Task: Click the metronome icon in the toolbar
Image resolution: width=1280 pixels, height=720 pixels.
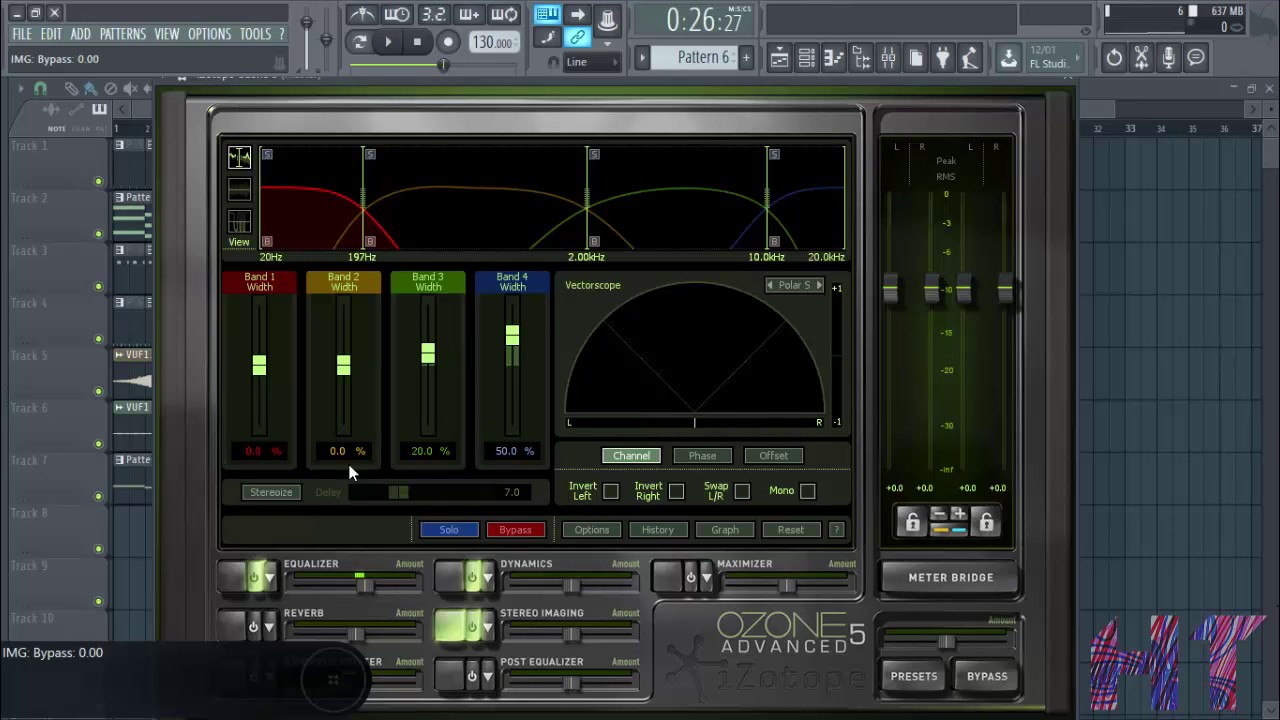Action: click(361, 14)
